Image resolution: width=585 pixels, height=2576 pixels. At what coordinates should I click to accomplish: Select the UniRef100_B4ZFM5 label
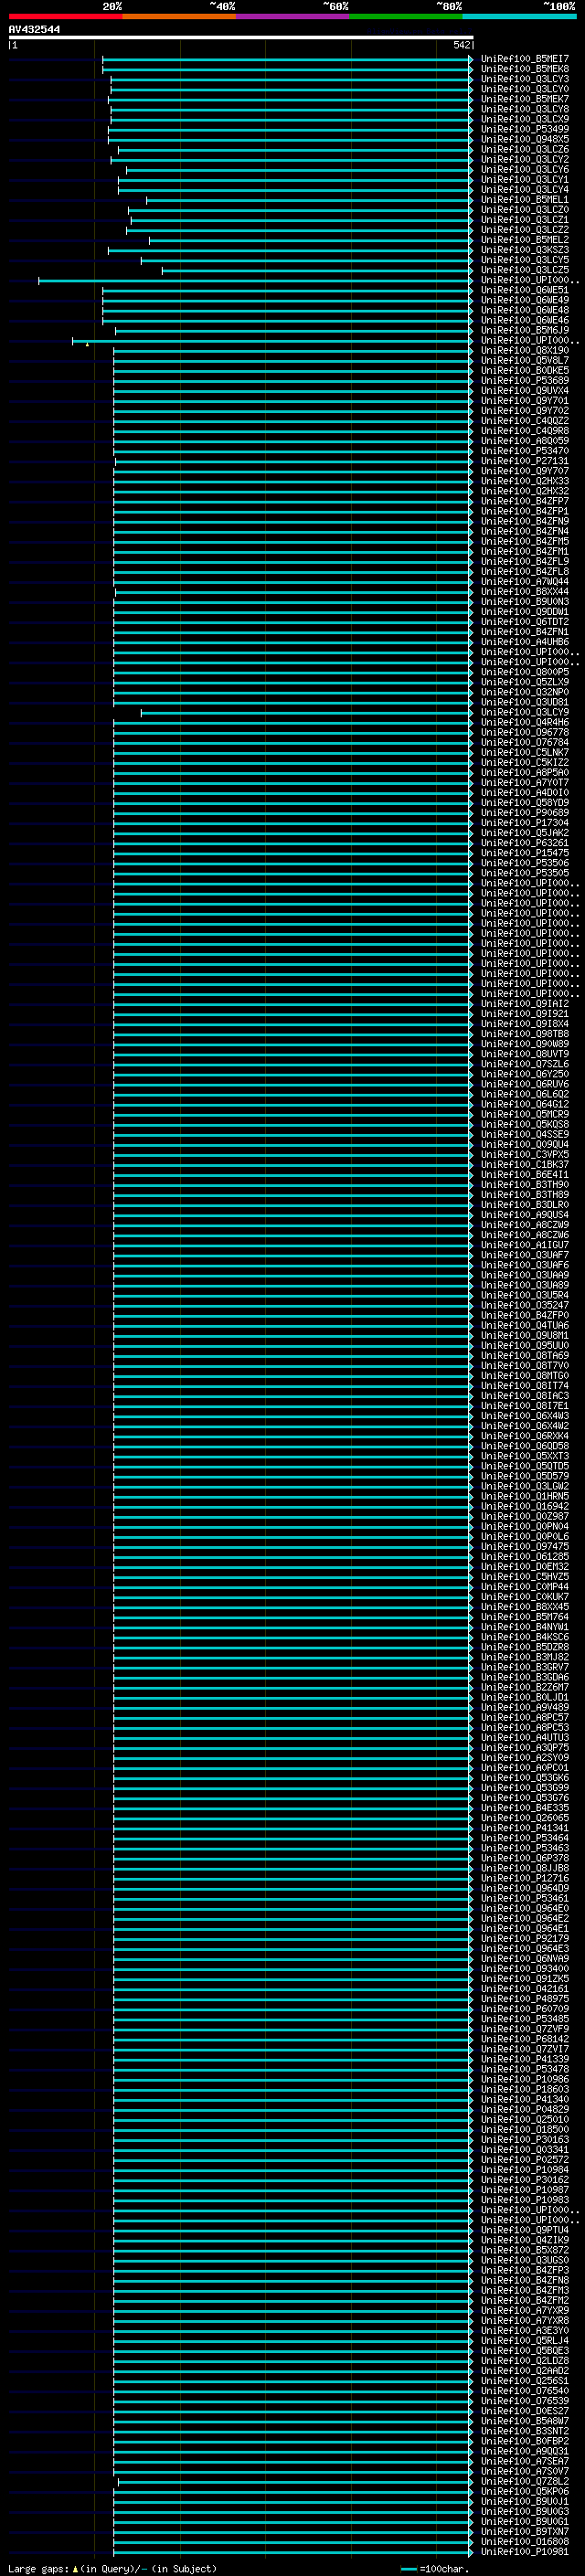click(x=524, y=541)
